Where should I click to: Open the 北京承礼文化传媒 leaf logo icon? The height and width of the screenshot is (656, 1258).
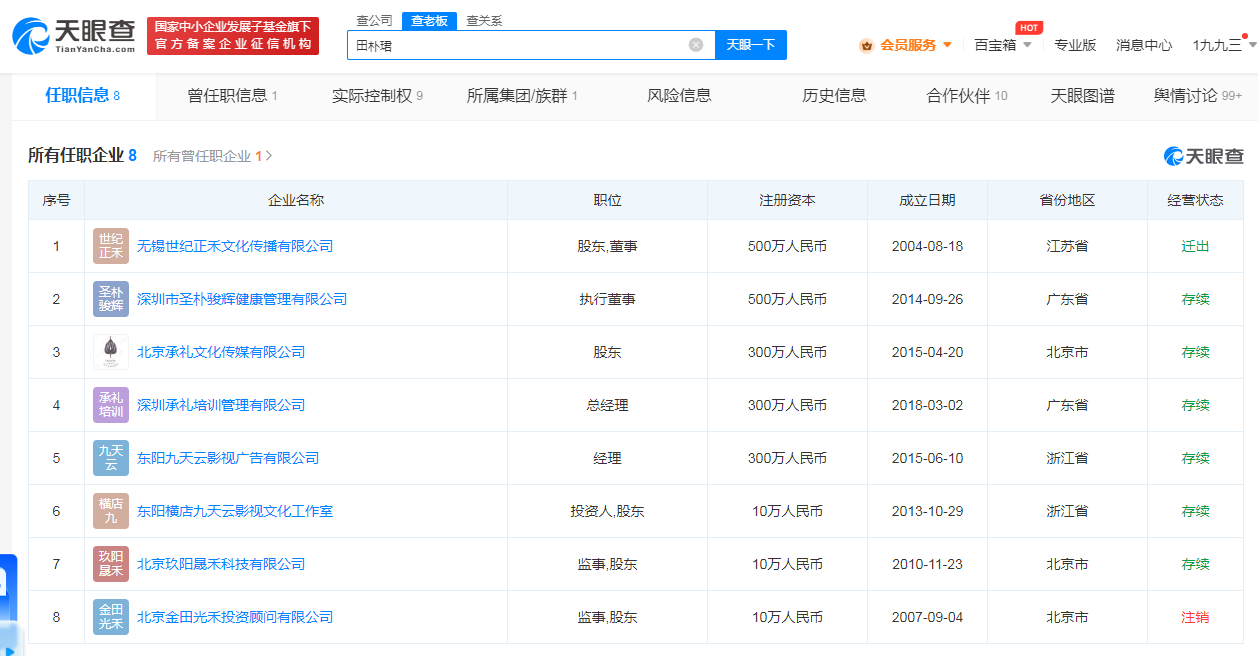111,352
